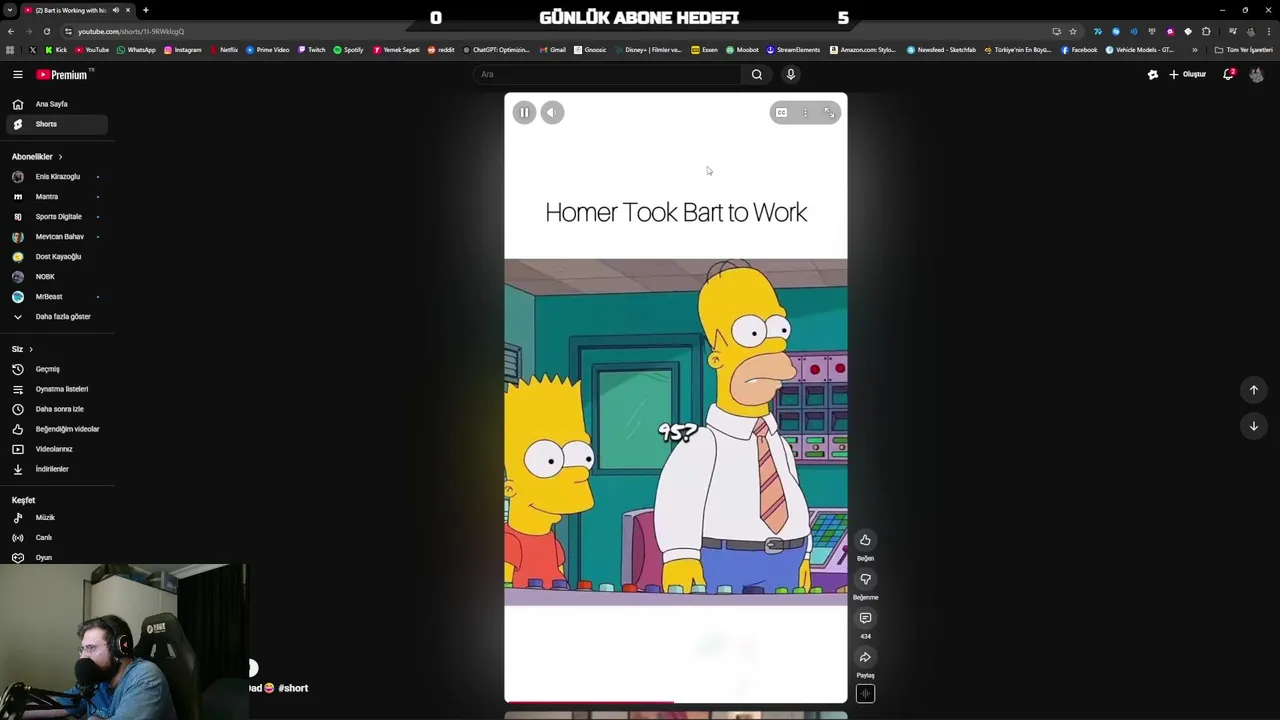Open the sound source thumbnail
Screen dimensions: 1280x720
coord(865,694)
